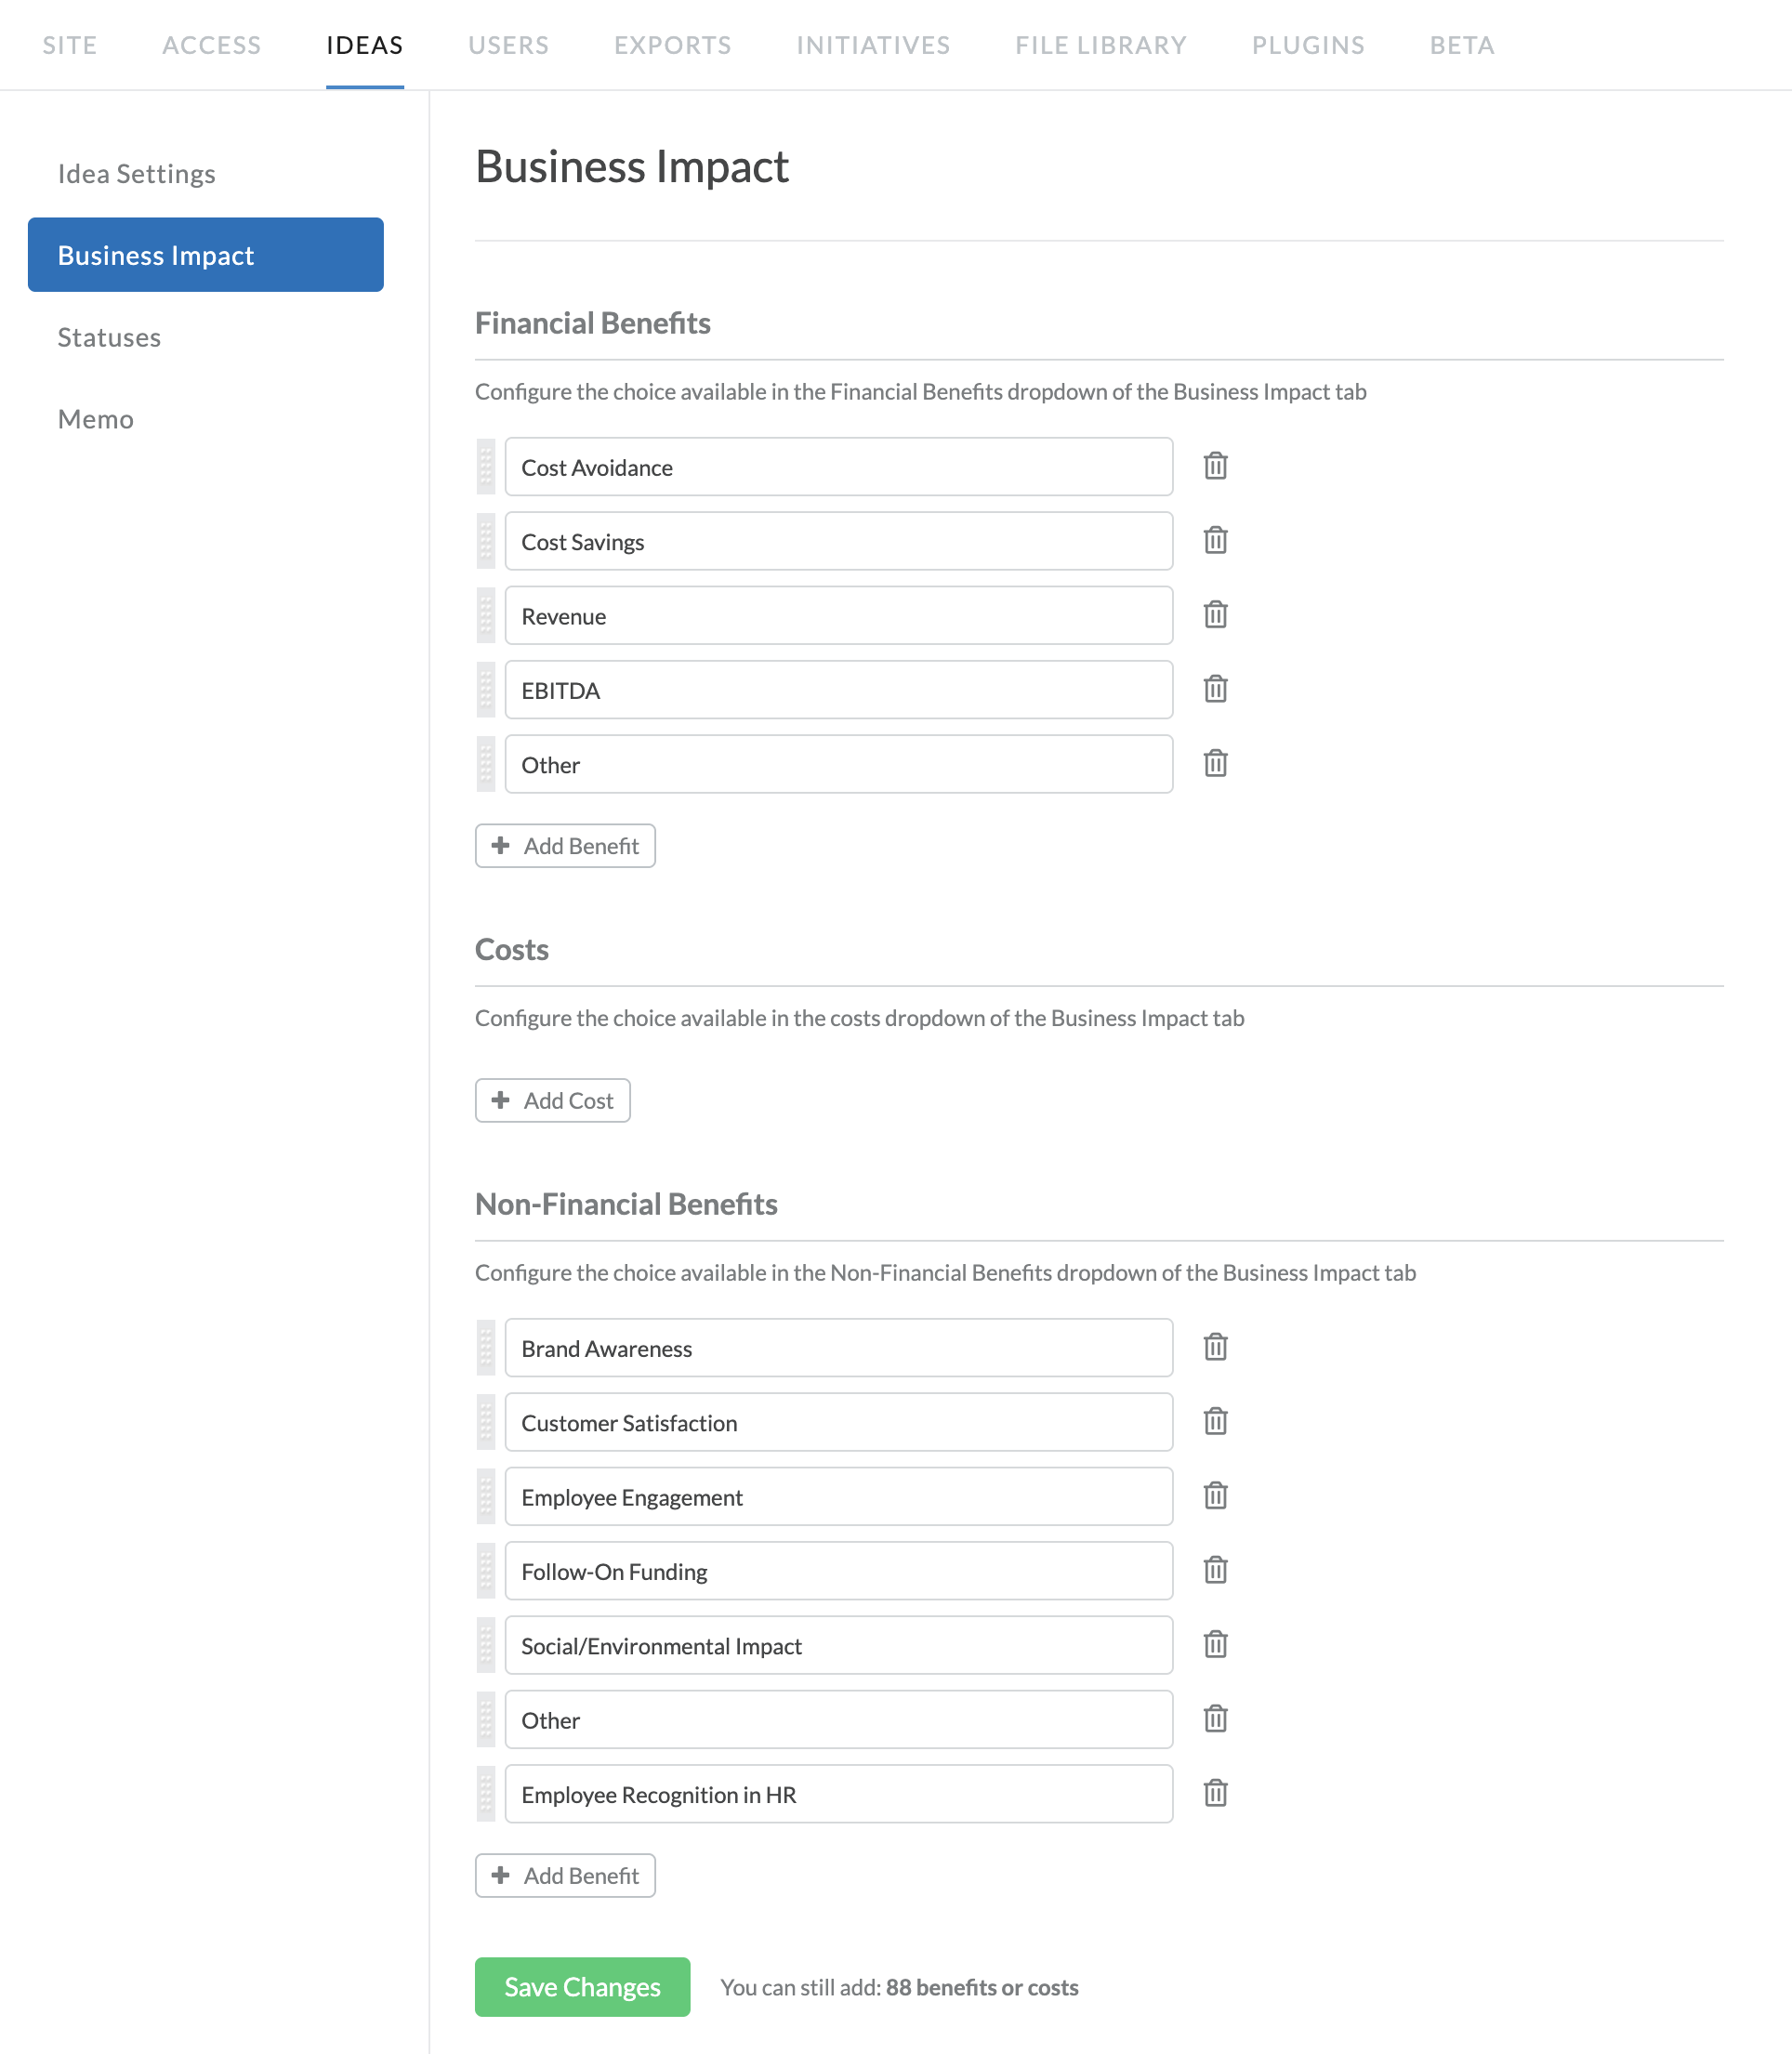Edit the Cost Savings field
This screenshot has height=2054, width=1792.
(839, 541)
